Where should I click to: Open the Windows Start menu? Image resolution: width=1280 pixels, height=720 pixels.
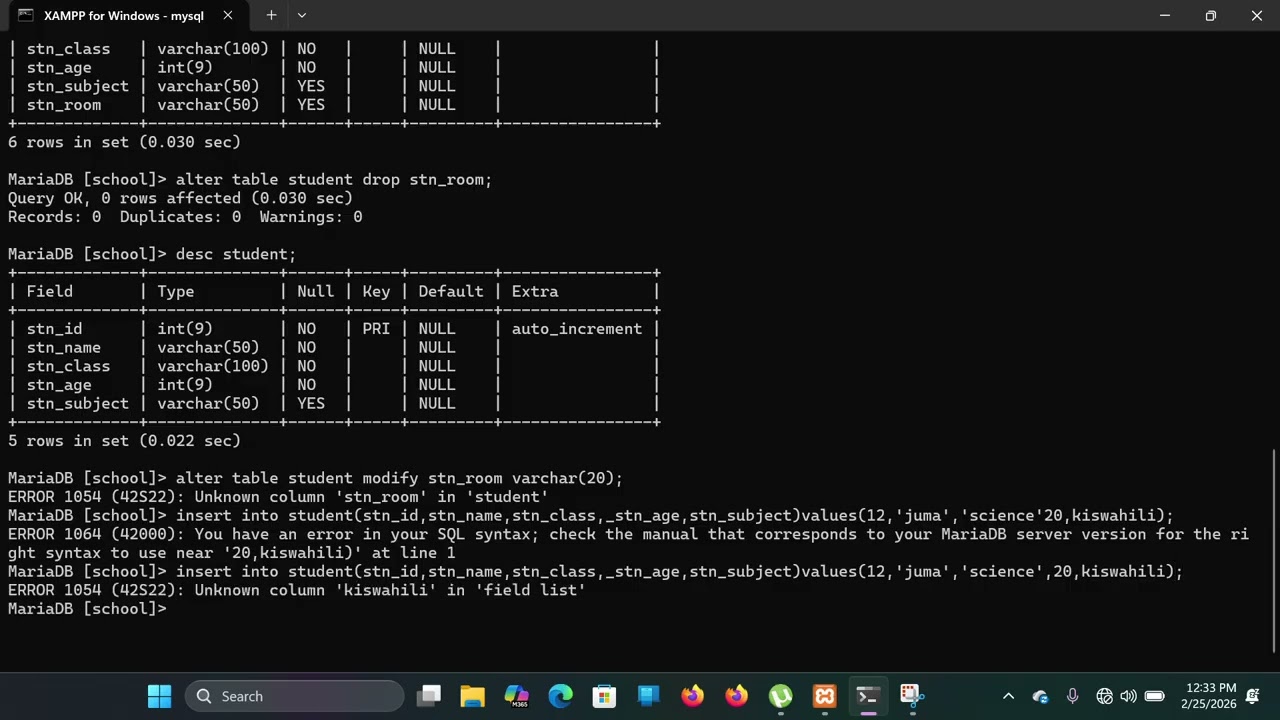click(159, 696)
